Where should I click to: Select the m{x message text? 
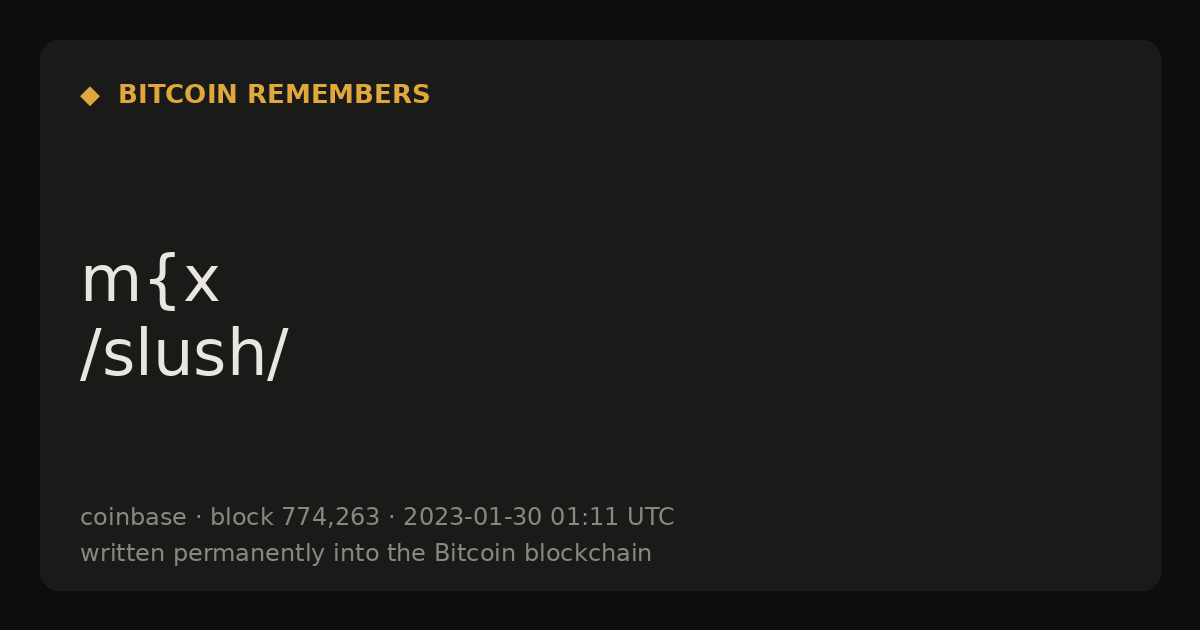[x=150, y=281]
